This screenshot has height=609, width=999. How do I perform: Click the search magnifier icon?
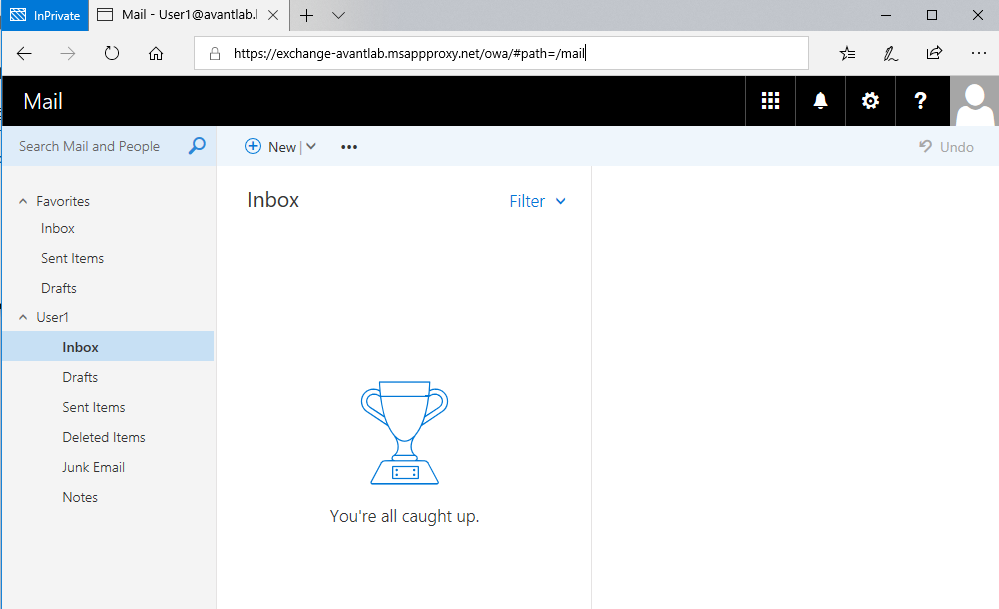point(198,146)
